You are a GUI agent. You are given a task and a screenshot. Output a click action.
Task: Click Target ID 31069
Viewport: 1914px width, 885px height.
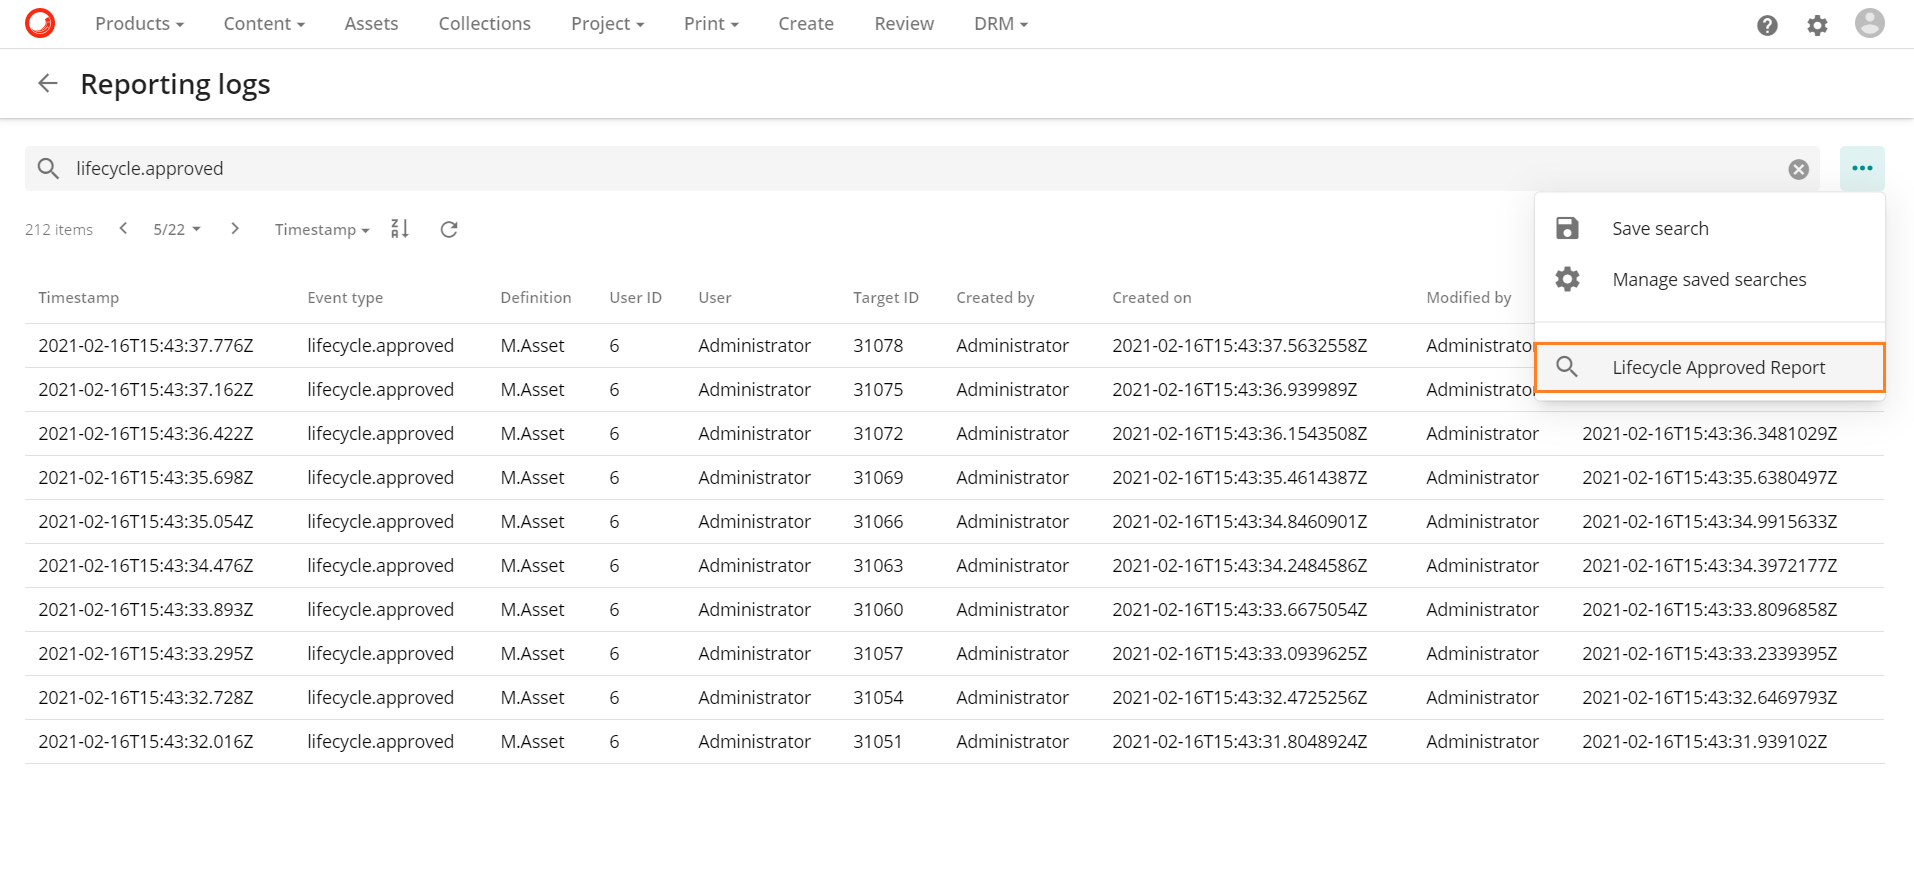(x=878, y=477)
